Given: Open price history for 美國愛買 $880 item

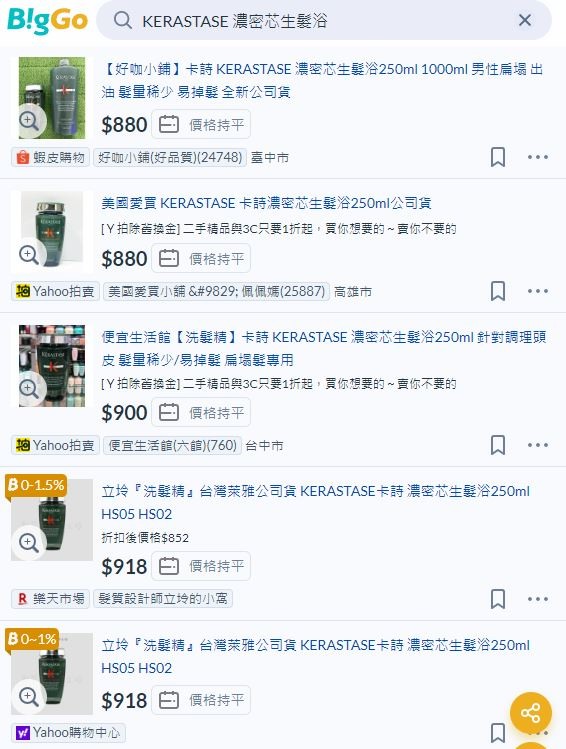Looking at the screenshot, I should [201, 259].
